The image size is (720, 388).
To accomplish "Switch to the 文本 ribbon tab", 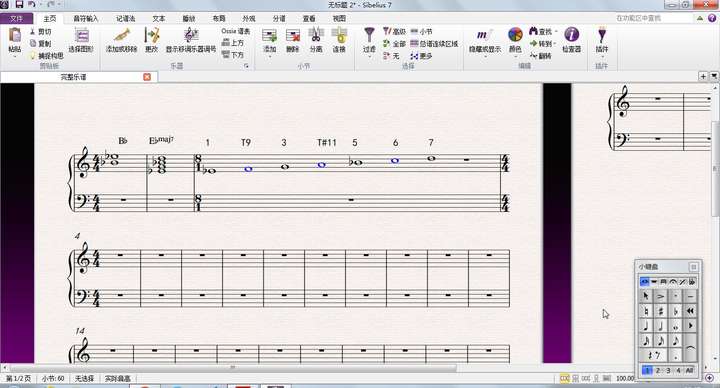I will tap(158, 18).
